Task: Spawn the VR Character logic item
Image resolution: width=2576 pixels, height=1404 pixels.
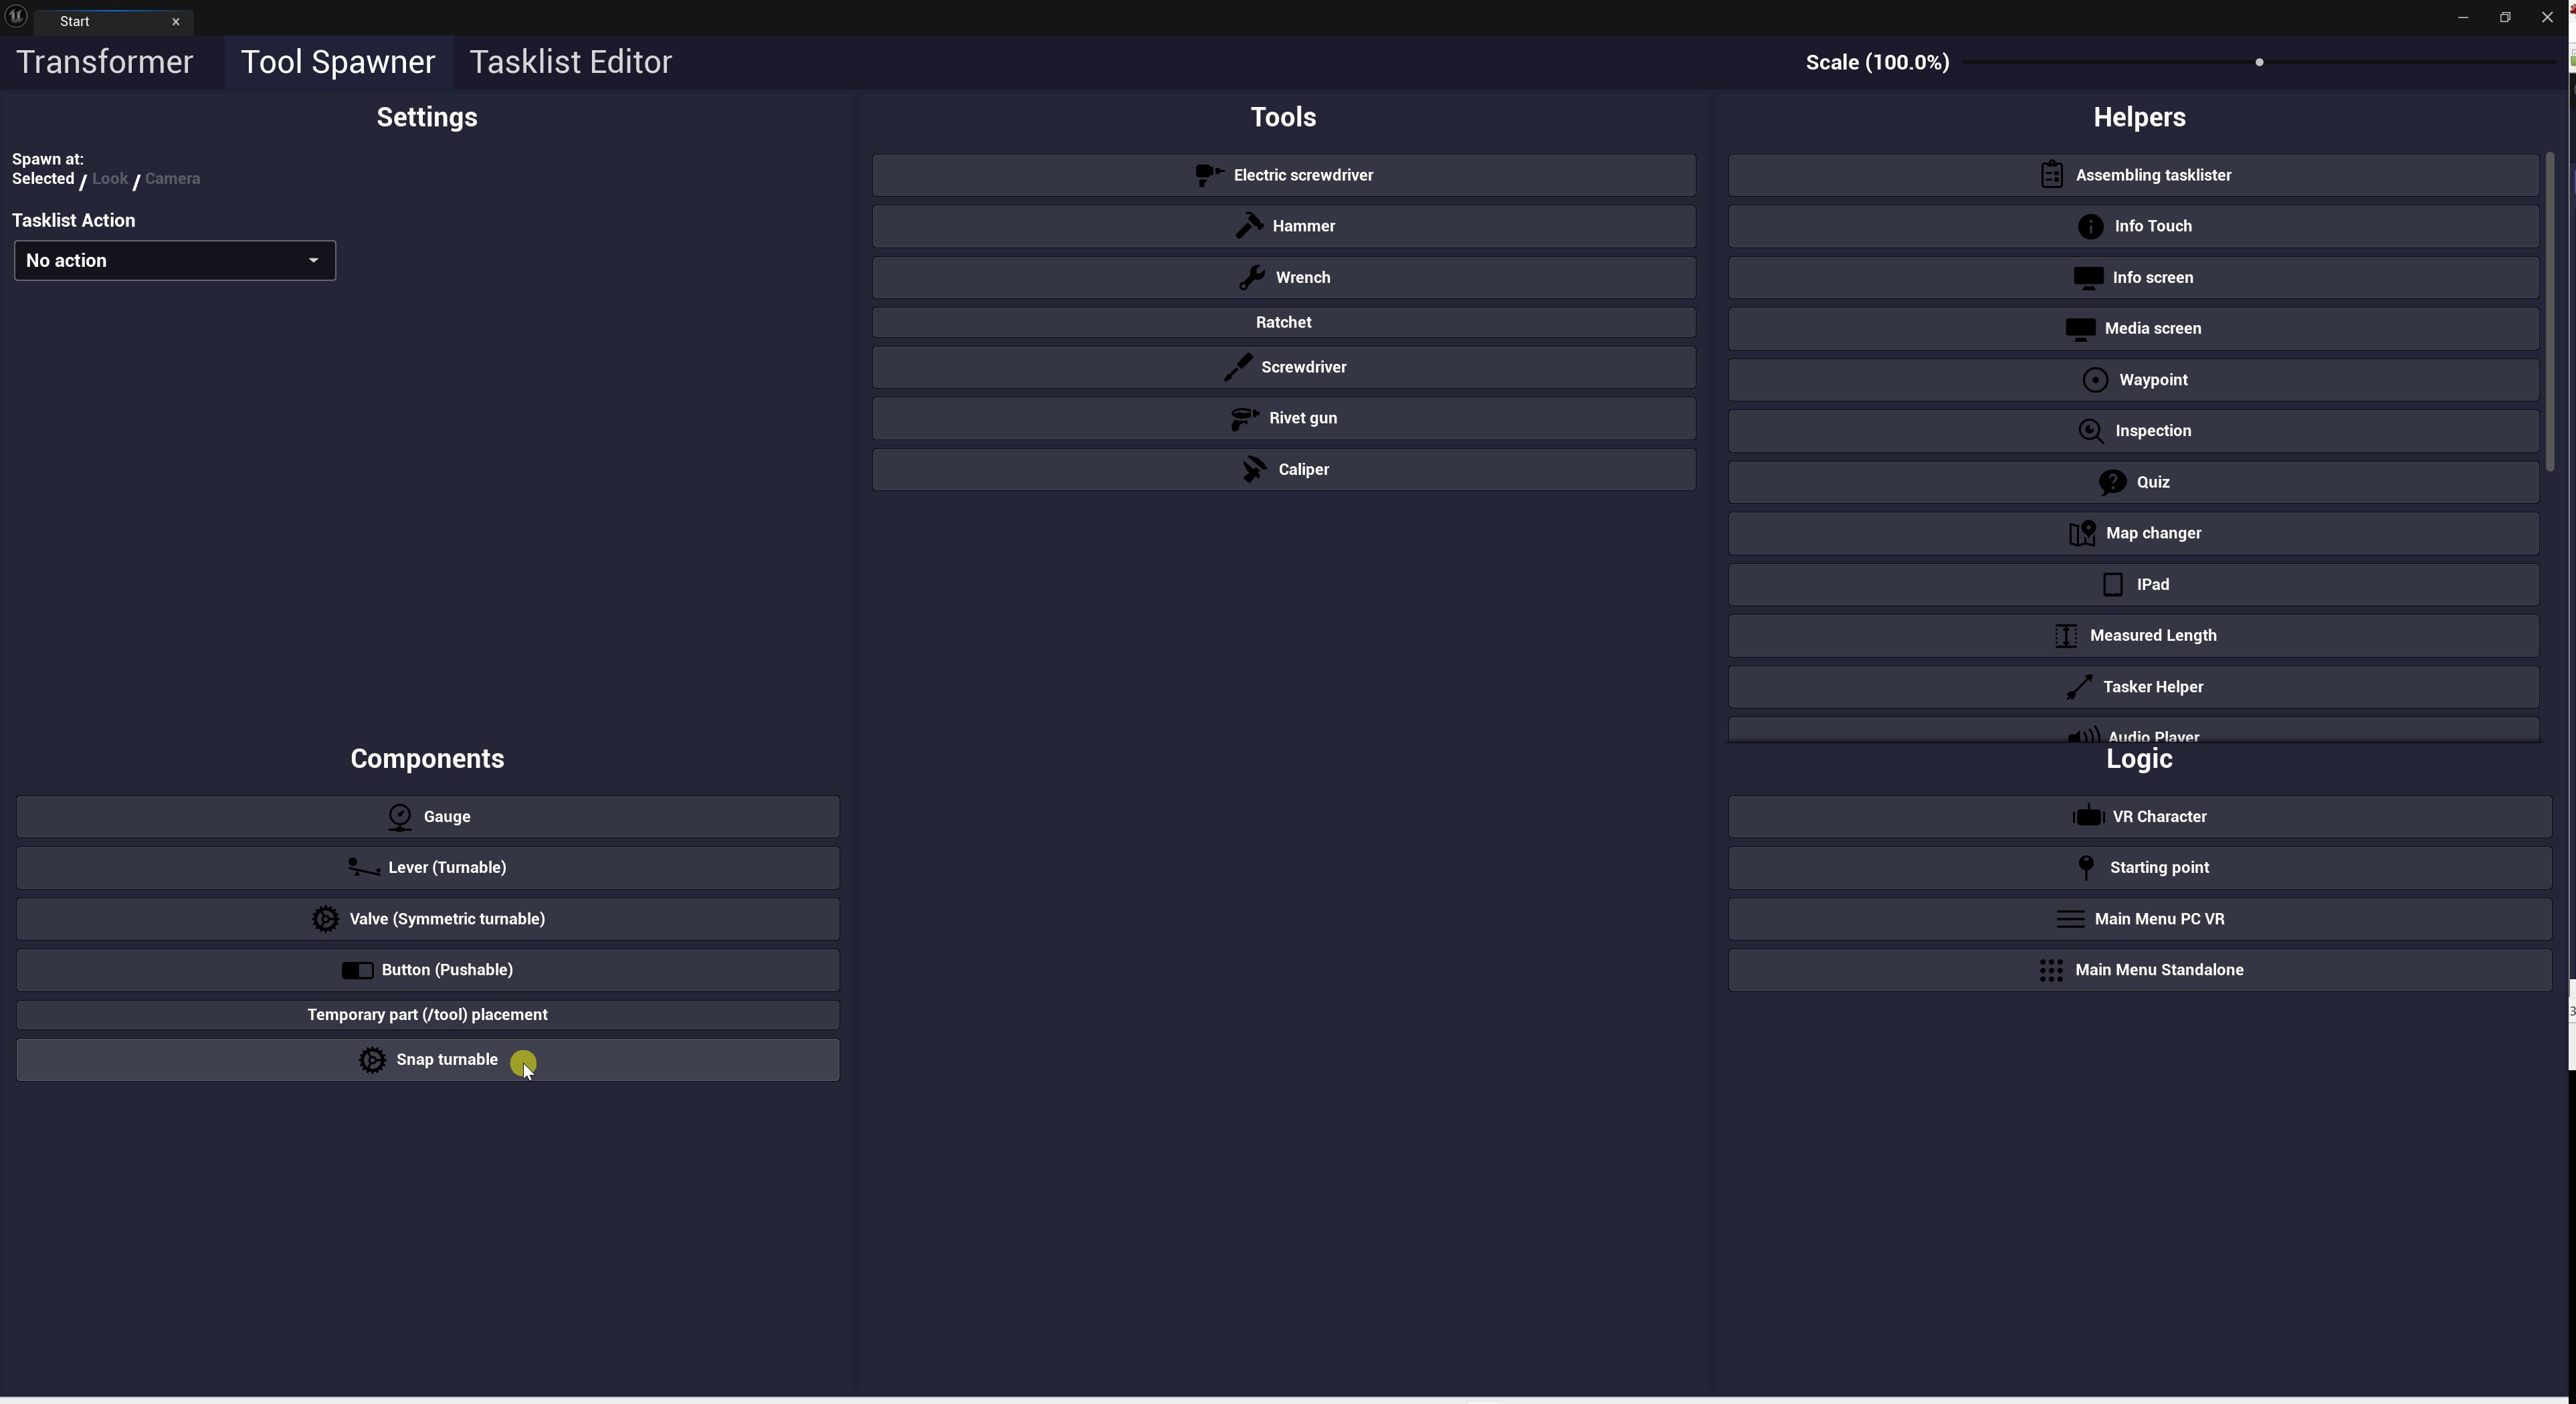Action: 2139,817
